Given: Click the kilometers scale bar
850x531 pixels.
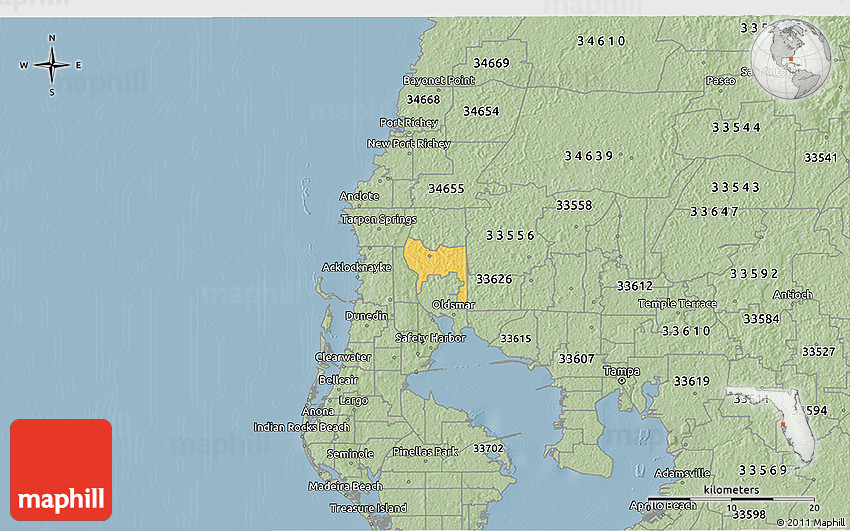Looking at the screenshot, I should coord(731,498).
